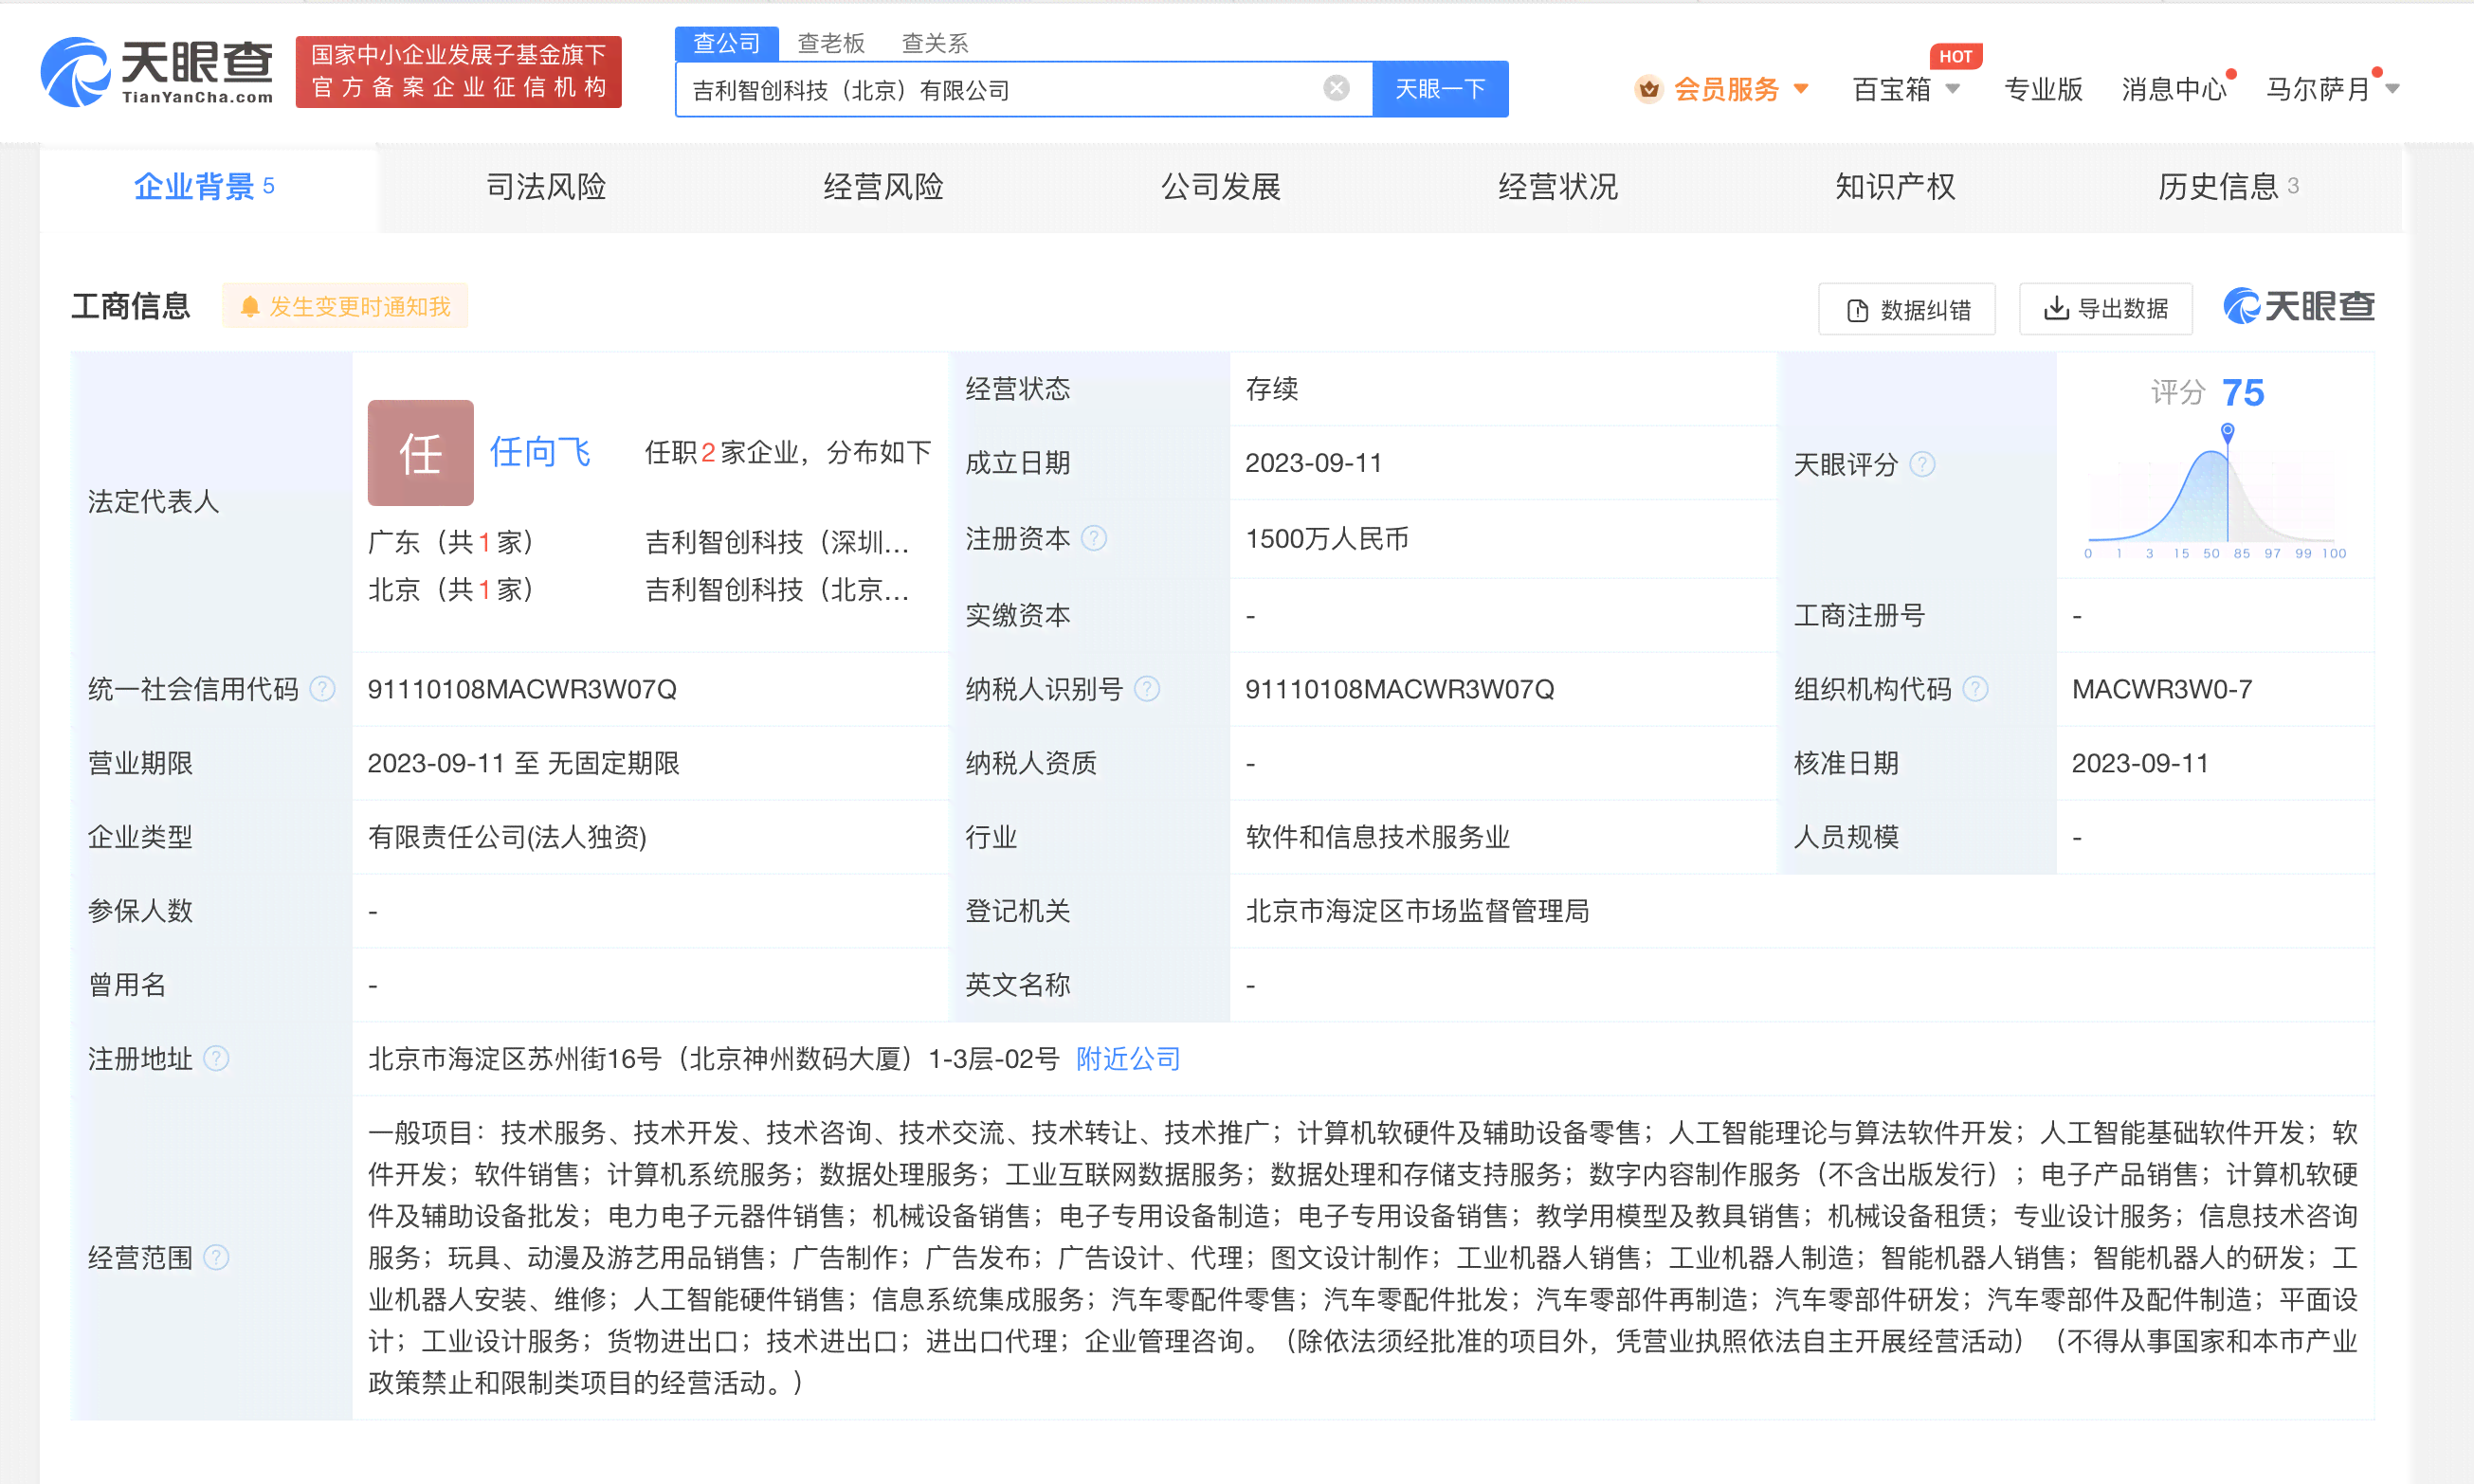The image size is (2474, 1484).
Task: Click the help icon beside 注册地址
Action: (216, 1058)
